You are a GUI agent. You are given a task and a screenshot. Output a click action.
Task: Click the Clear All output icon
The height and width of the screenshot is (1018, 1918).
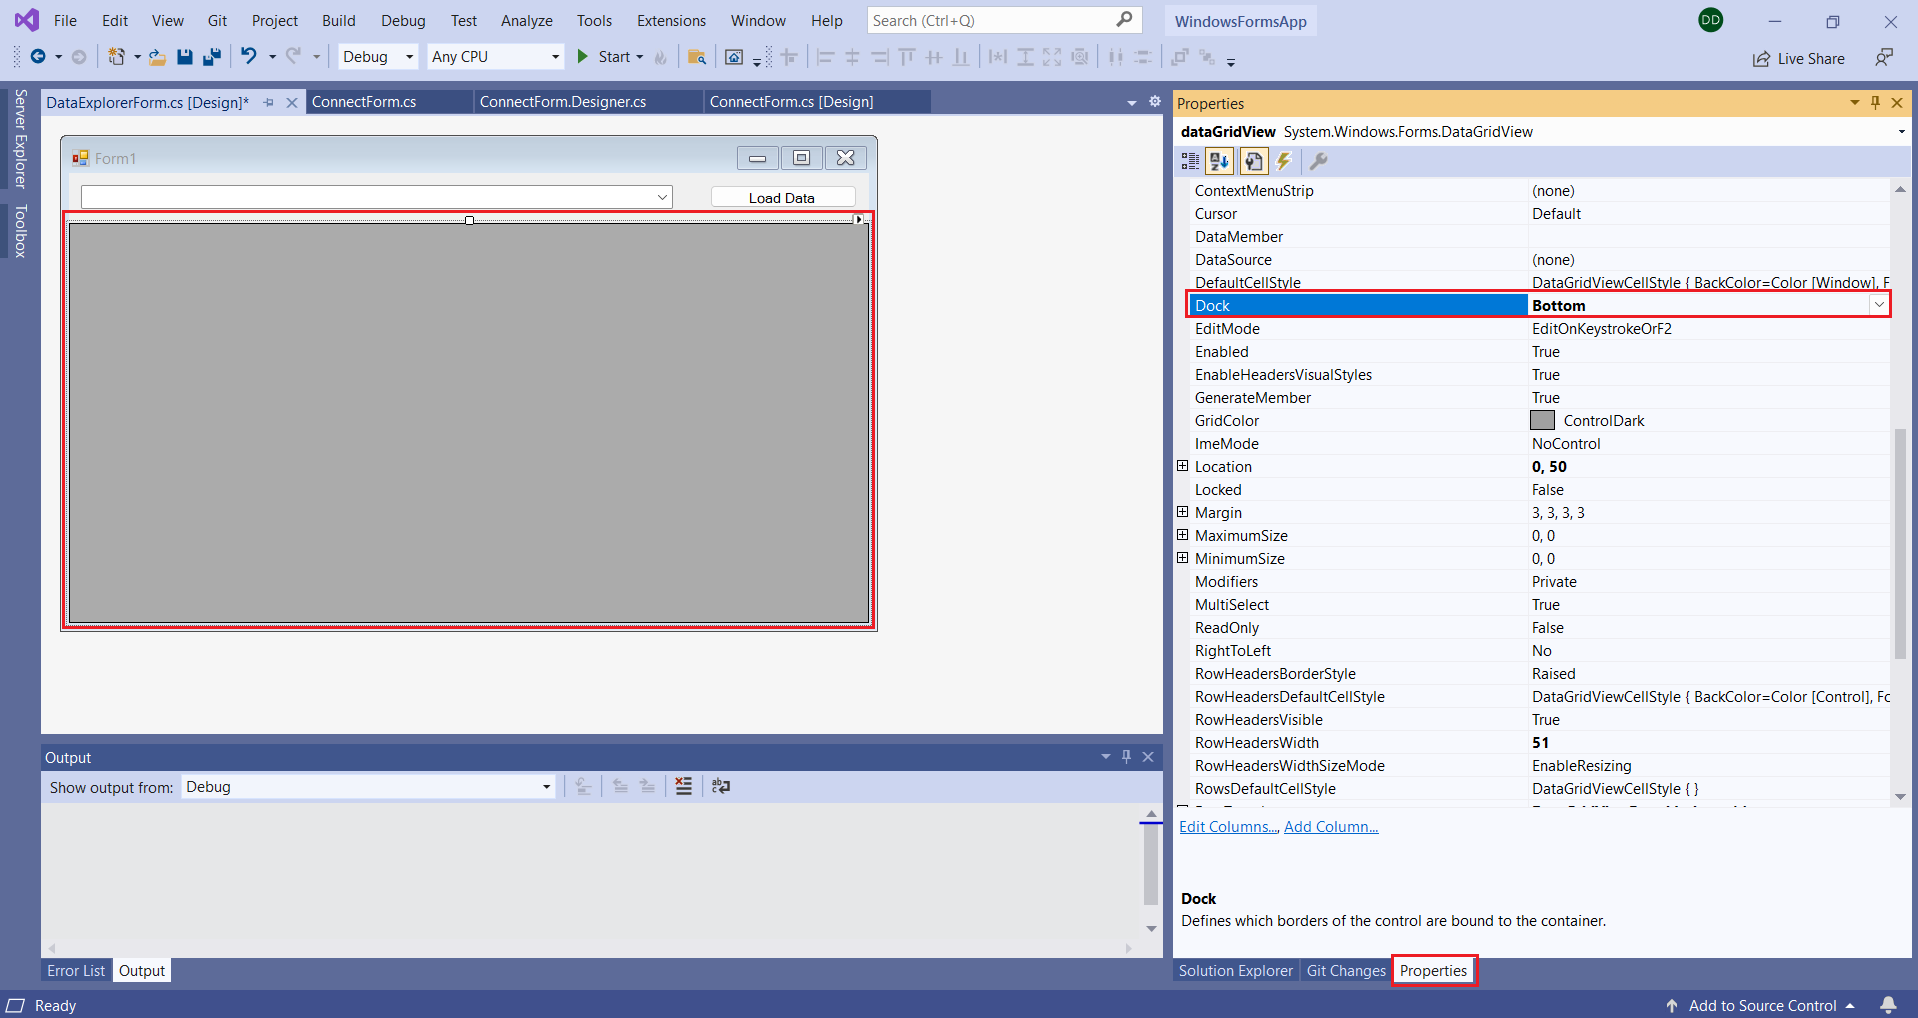point(683,787)
